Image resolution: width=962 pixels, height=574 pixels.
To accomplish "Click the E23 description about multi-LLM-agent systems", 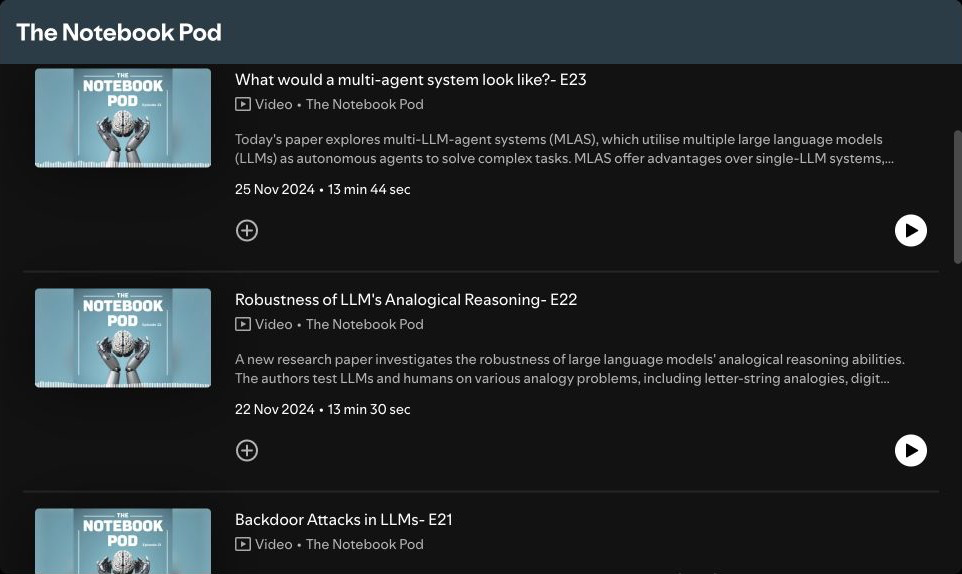I will [564, 149].
